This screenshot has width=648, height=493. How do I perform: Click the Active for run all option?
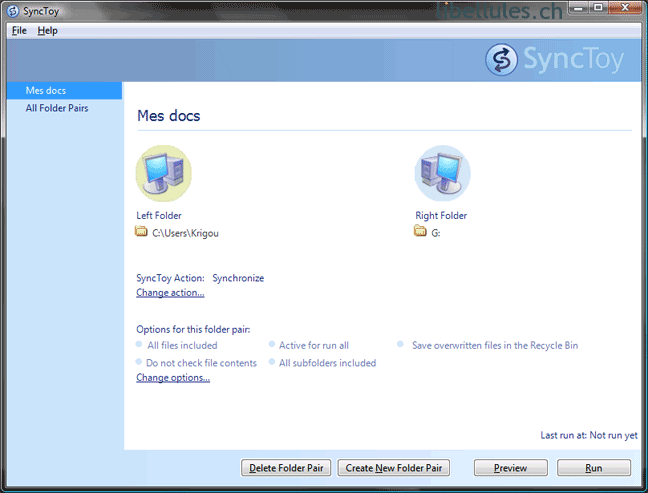tap(314, 345)
